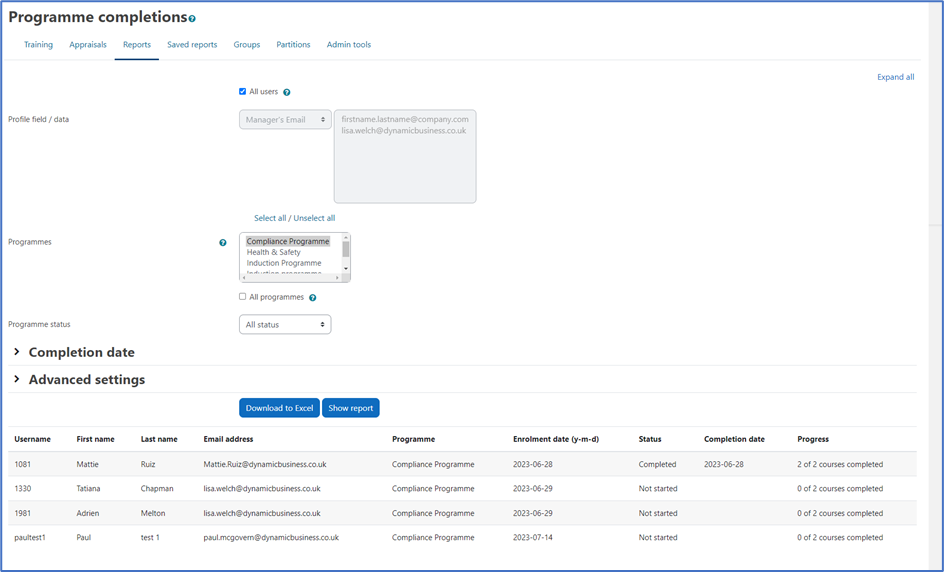Click the Show report button
Viewport: 944px width, 572px height.
pyautogui.click(x=350, y=408)
